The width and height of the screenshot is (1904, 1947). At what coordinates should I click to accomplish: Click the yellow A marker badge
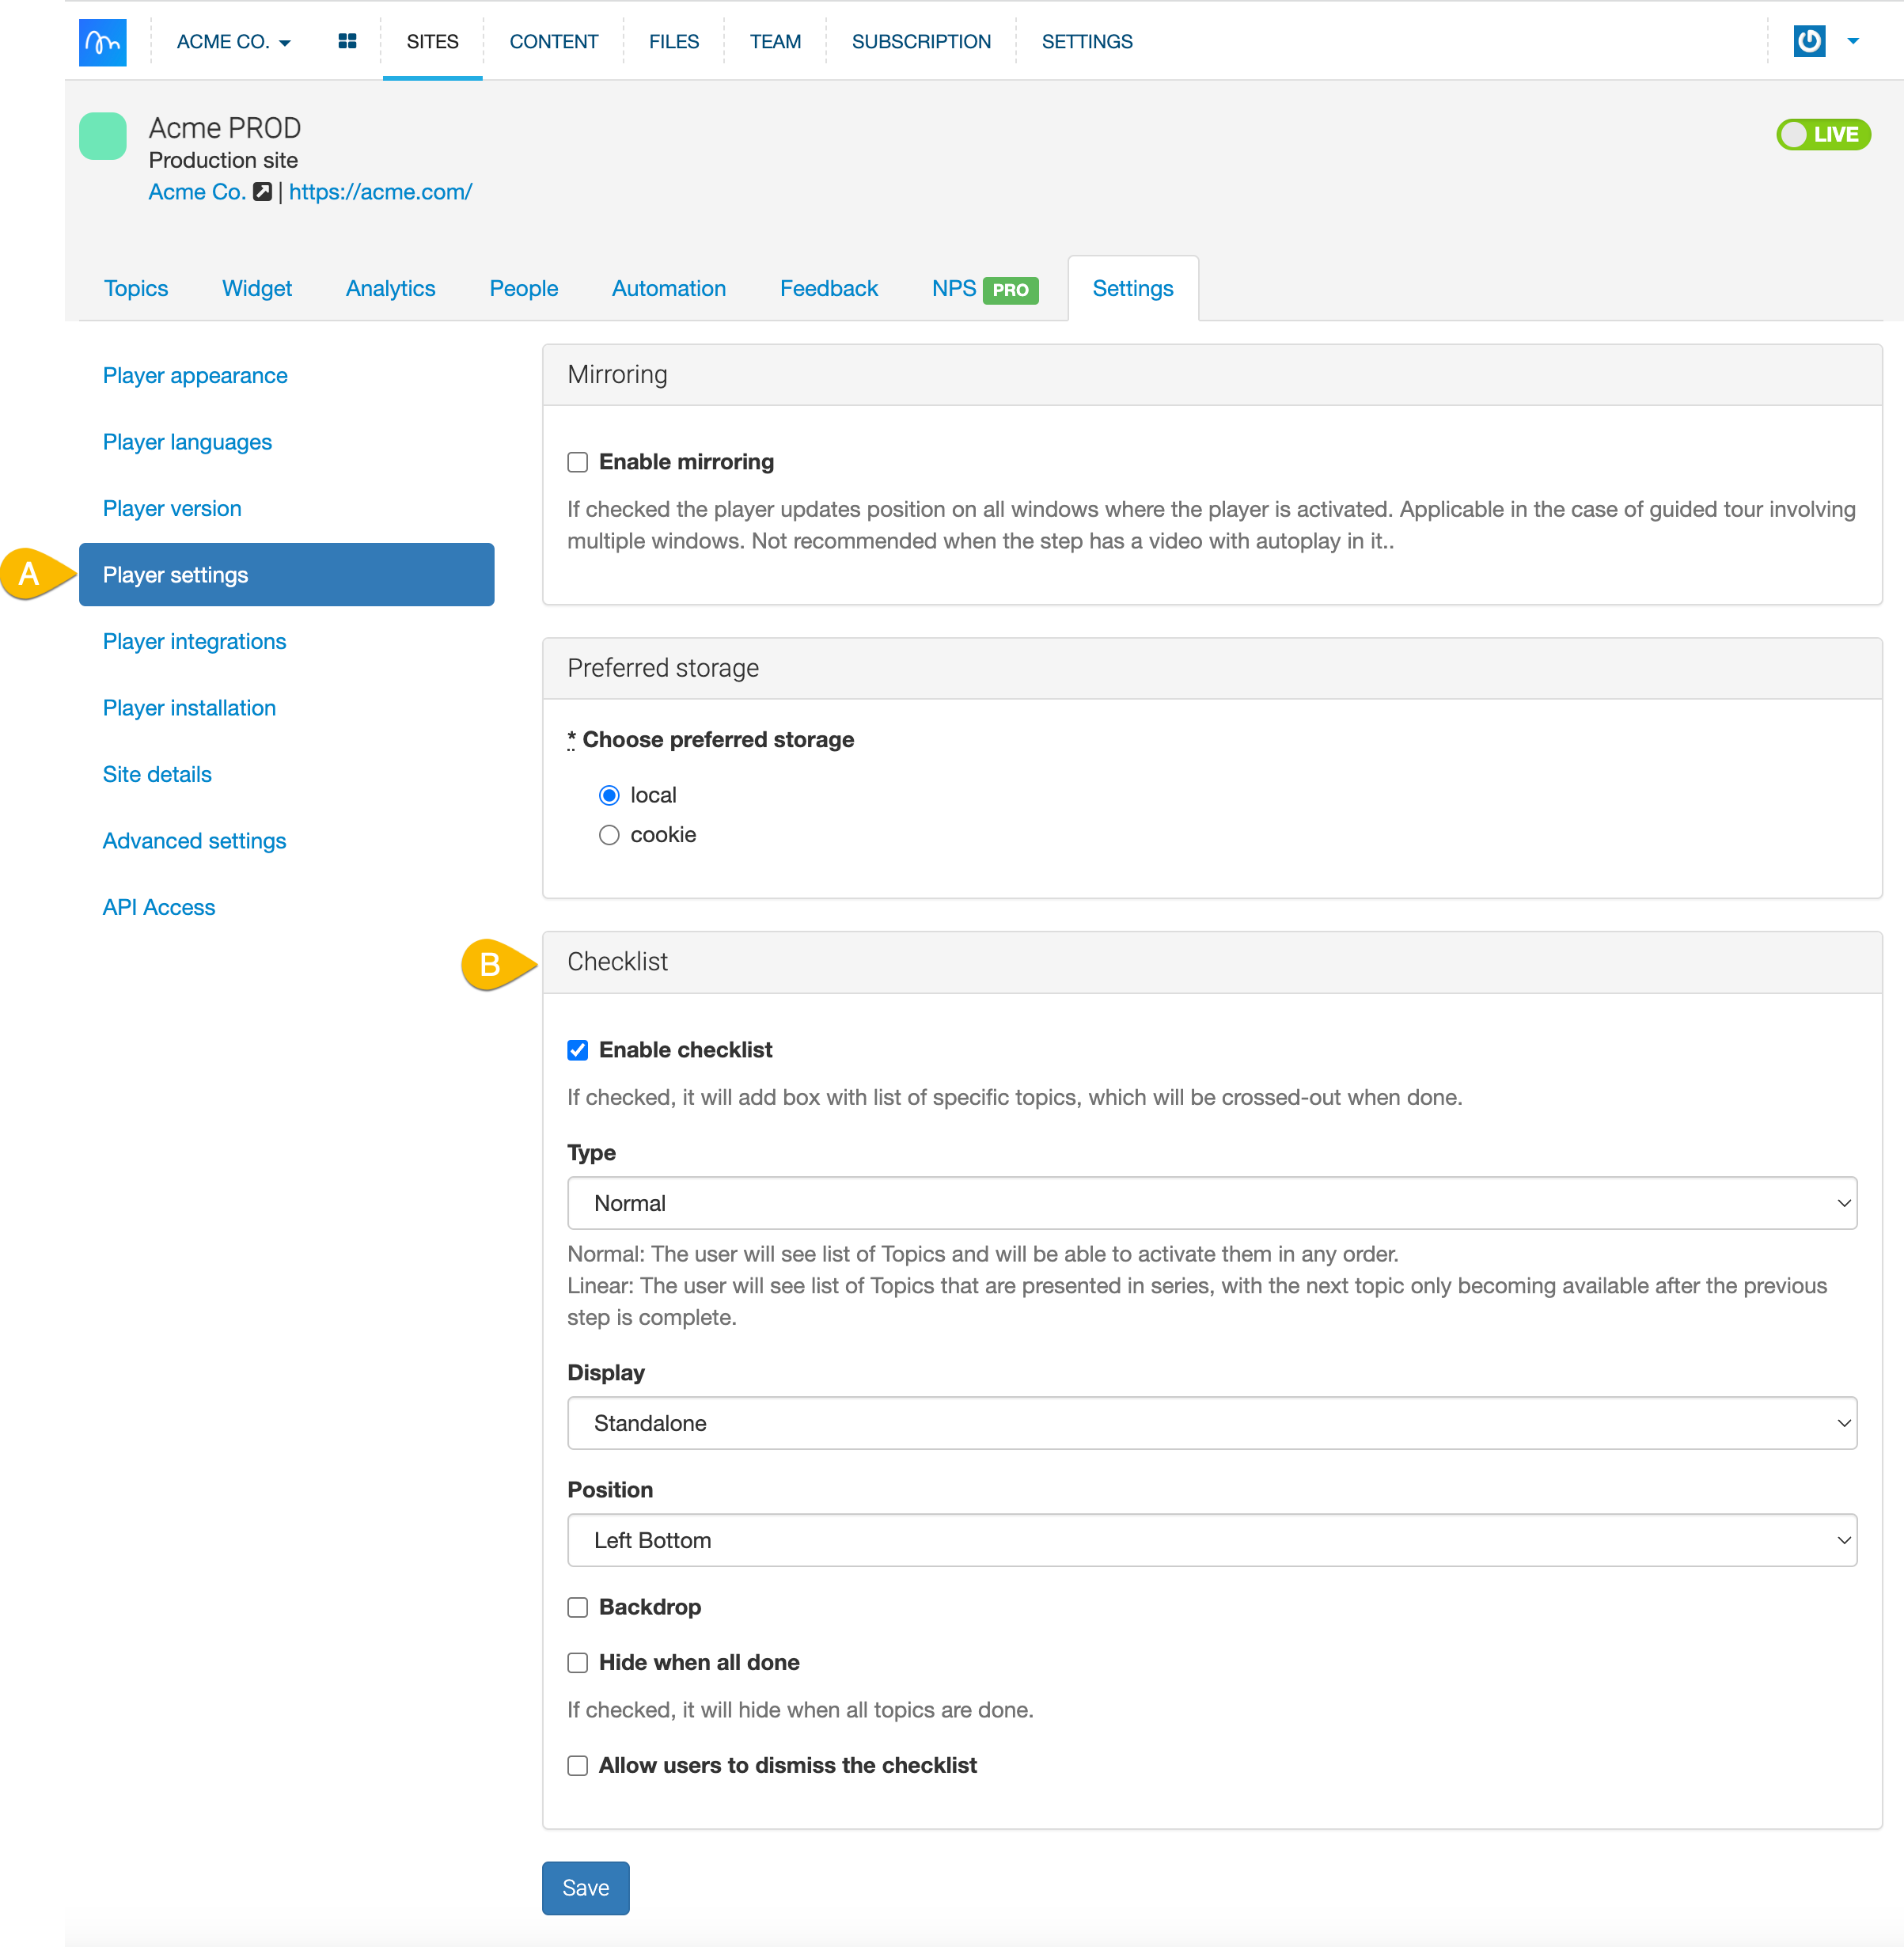pyautogui.click(x=30, y=574)
